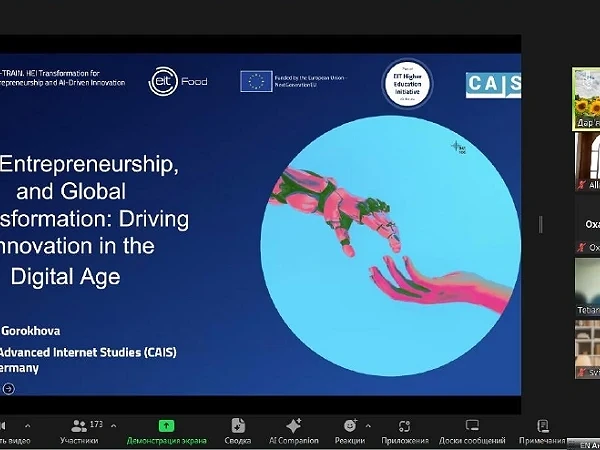Click the divider handle beside participant strip
This screenshot has height=450, width=600.
pos(541,224)
